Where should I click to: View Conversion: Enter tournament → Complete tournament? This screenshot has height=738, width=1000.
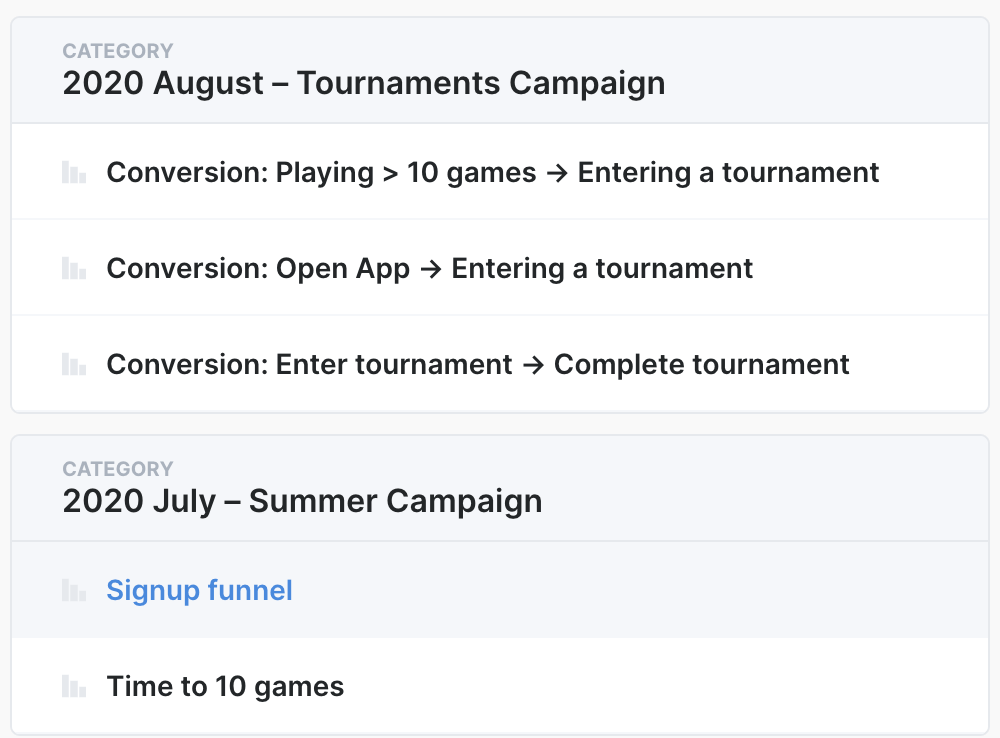477,365
